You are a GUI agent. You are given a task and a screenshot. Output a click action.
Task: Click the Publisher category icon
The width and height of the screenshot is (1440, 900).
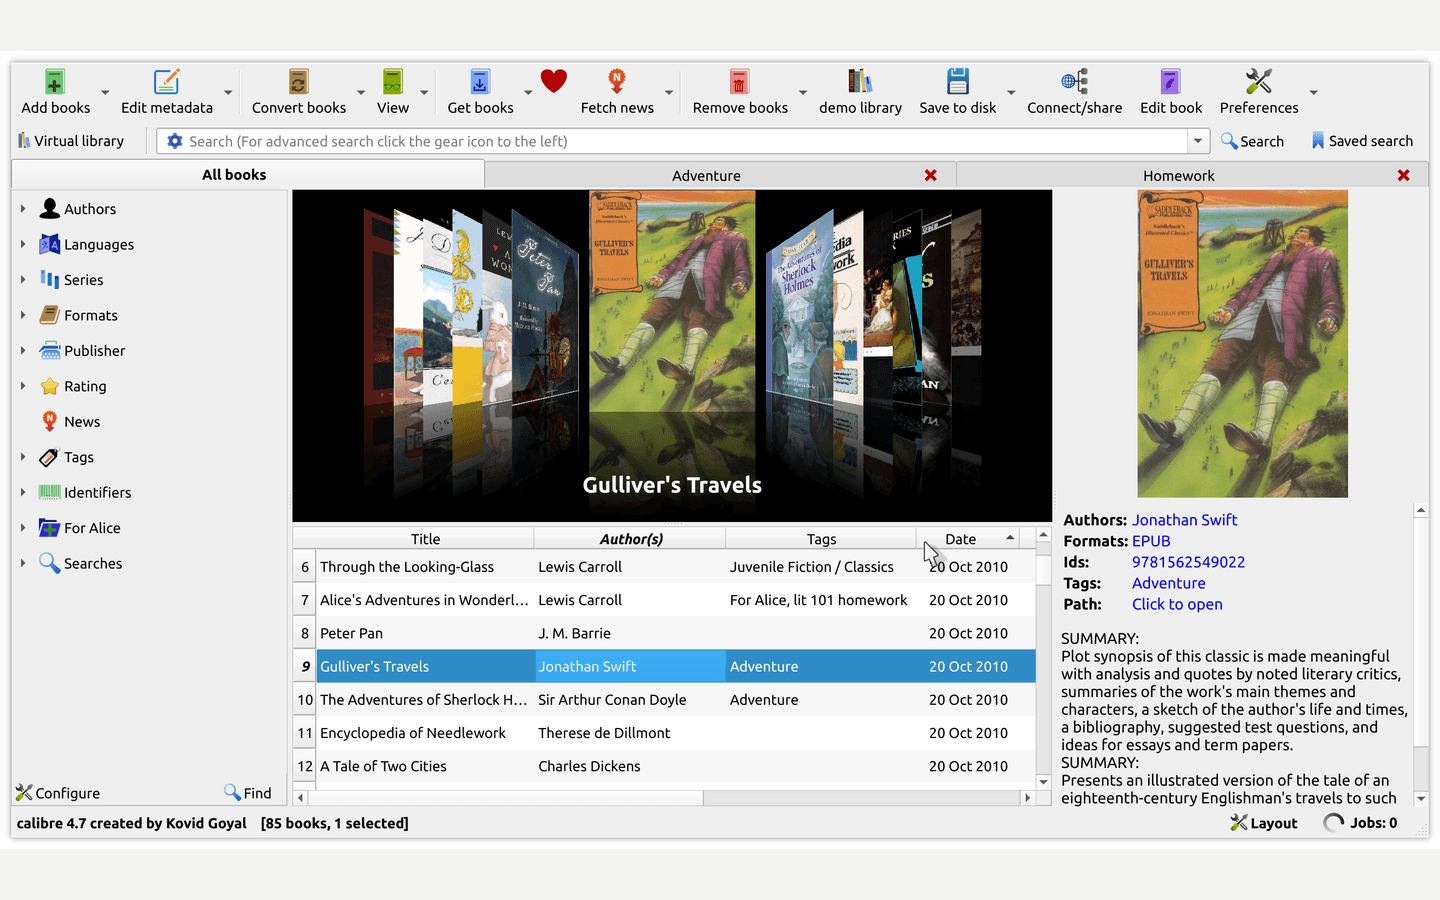tap(49, 351)
